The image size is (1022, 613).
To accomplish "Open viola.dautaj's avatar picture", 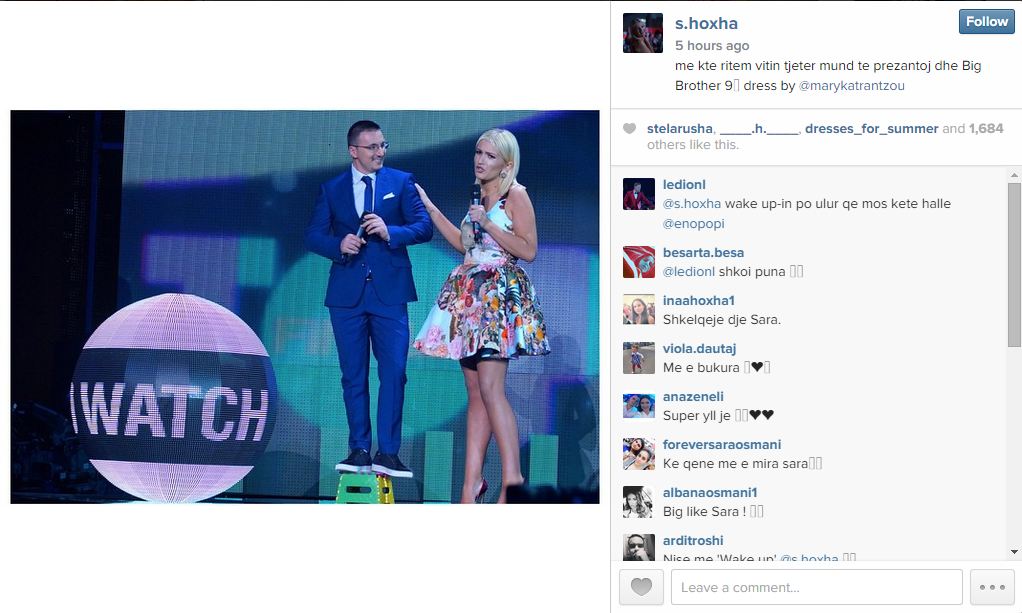I will coord(639,357).
